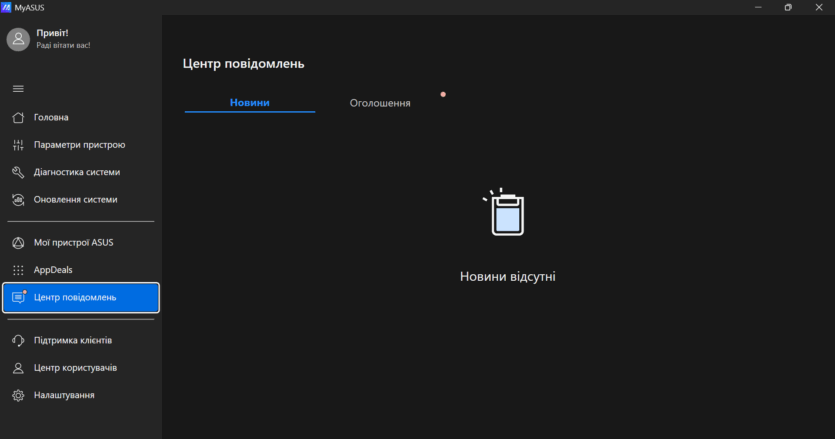Click the Налаштування gear icon
The height and width of the screenshot is (439, 835).
(18, 395)
